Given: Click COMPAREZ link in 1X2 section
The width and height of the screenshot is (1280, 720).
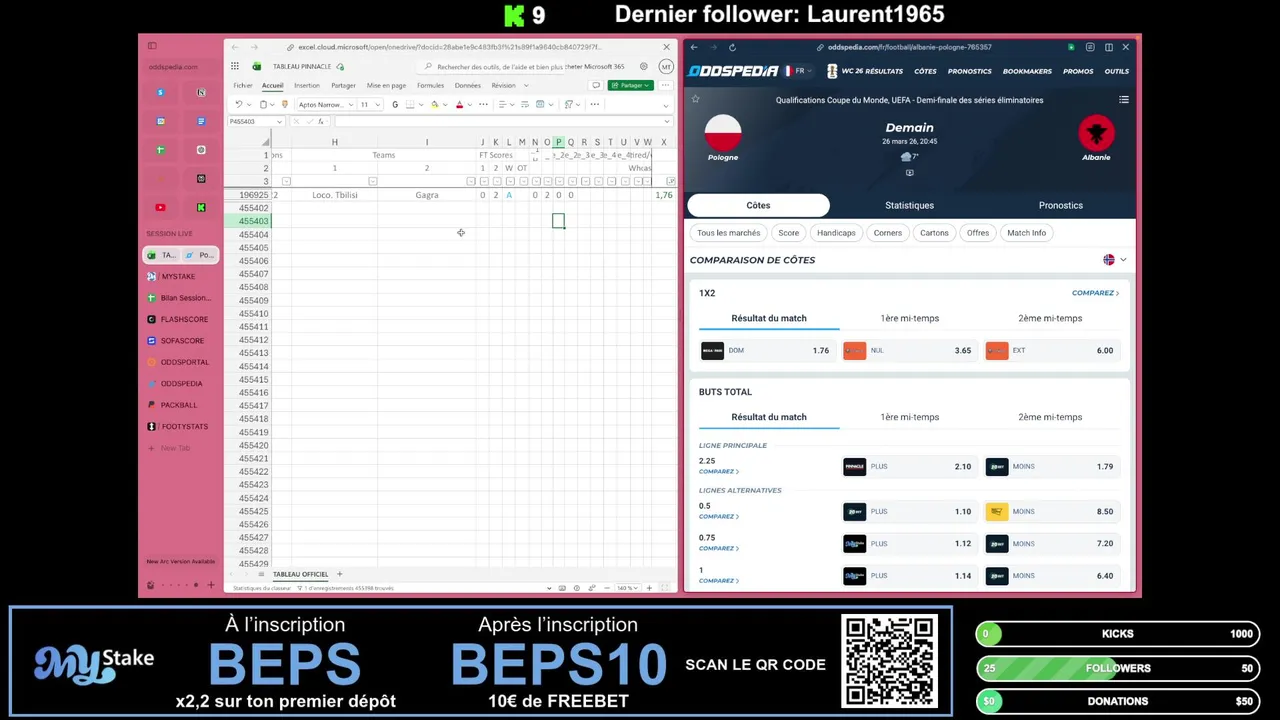Looking at the screenshot, I should click(x=1095, y=293).
